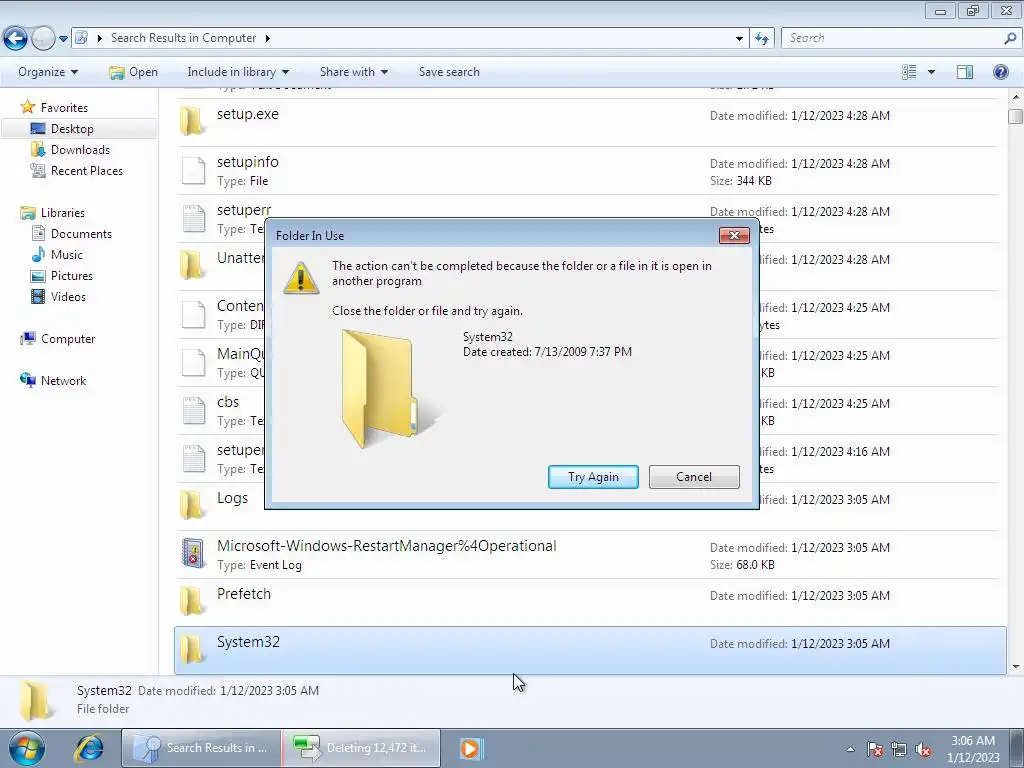The width and height of the screenshot is (1024, 768).
Task: Select the Microsoft-Windows-RestartManager%4Operational file
Action: pyautogui.click(x=588, y=554)
